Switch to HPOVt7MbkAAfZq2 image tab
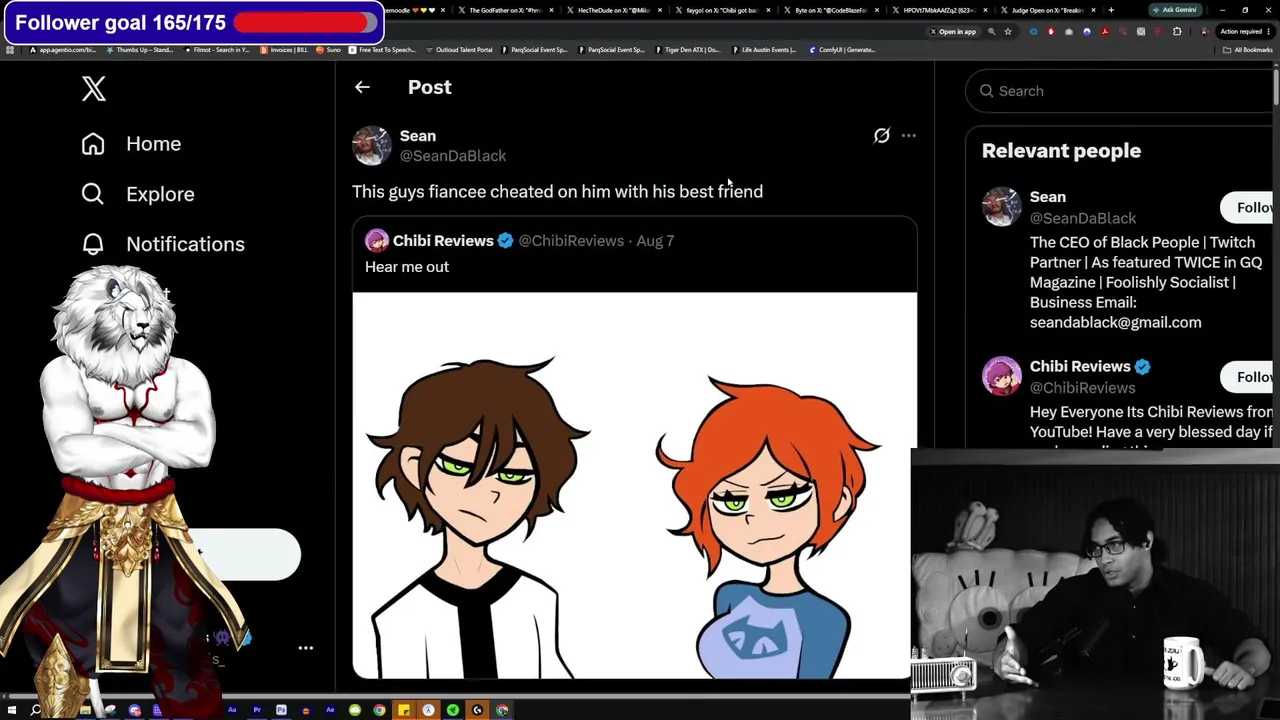 pyautogui.click(x=939, y=10)
